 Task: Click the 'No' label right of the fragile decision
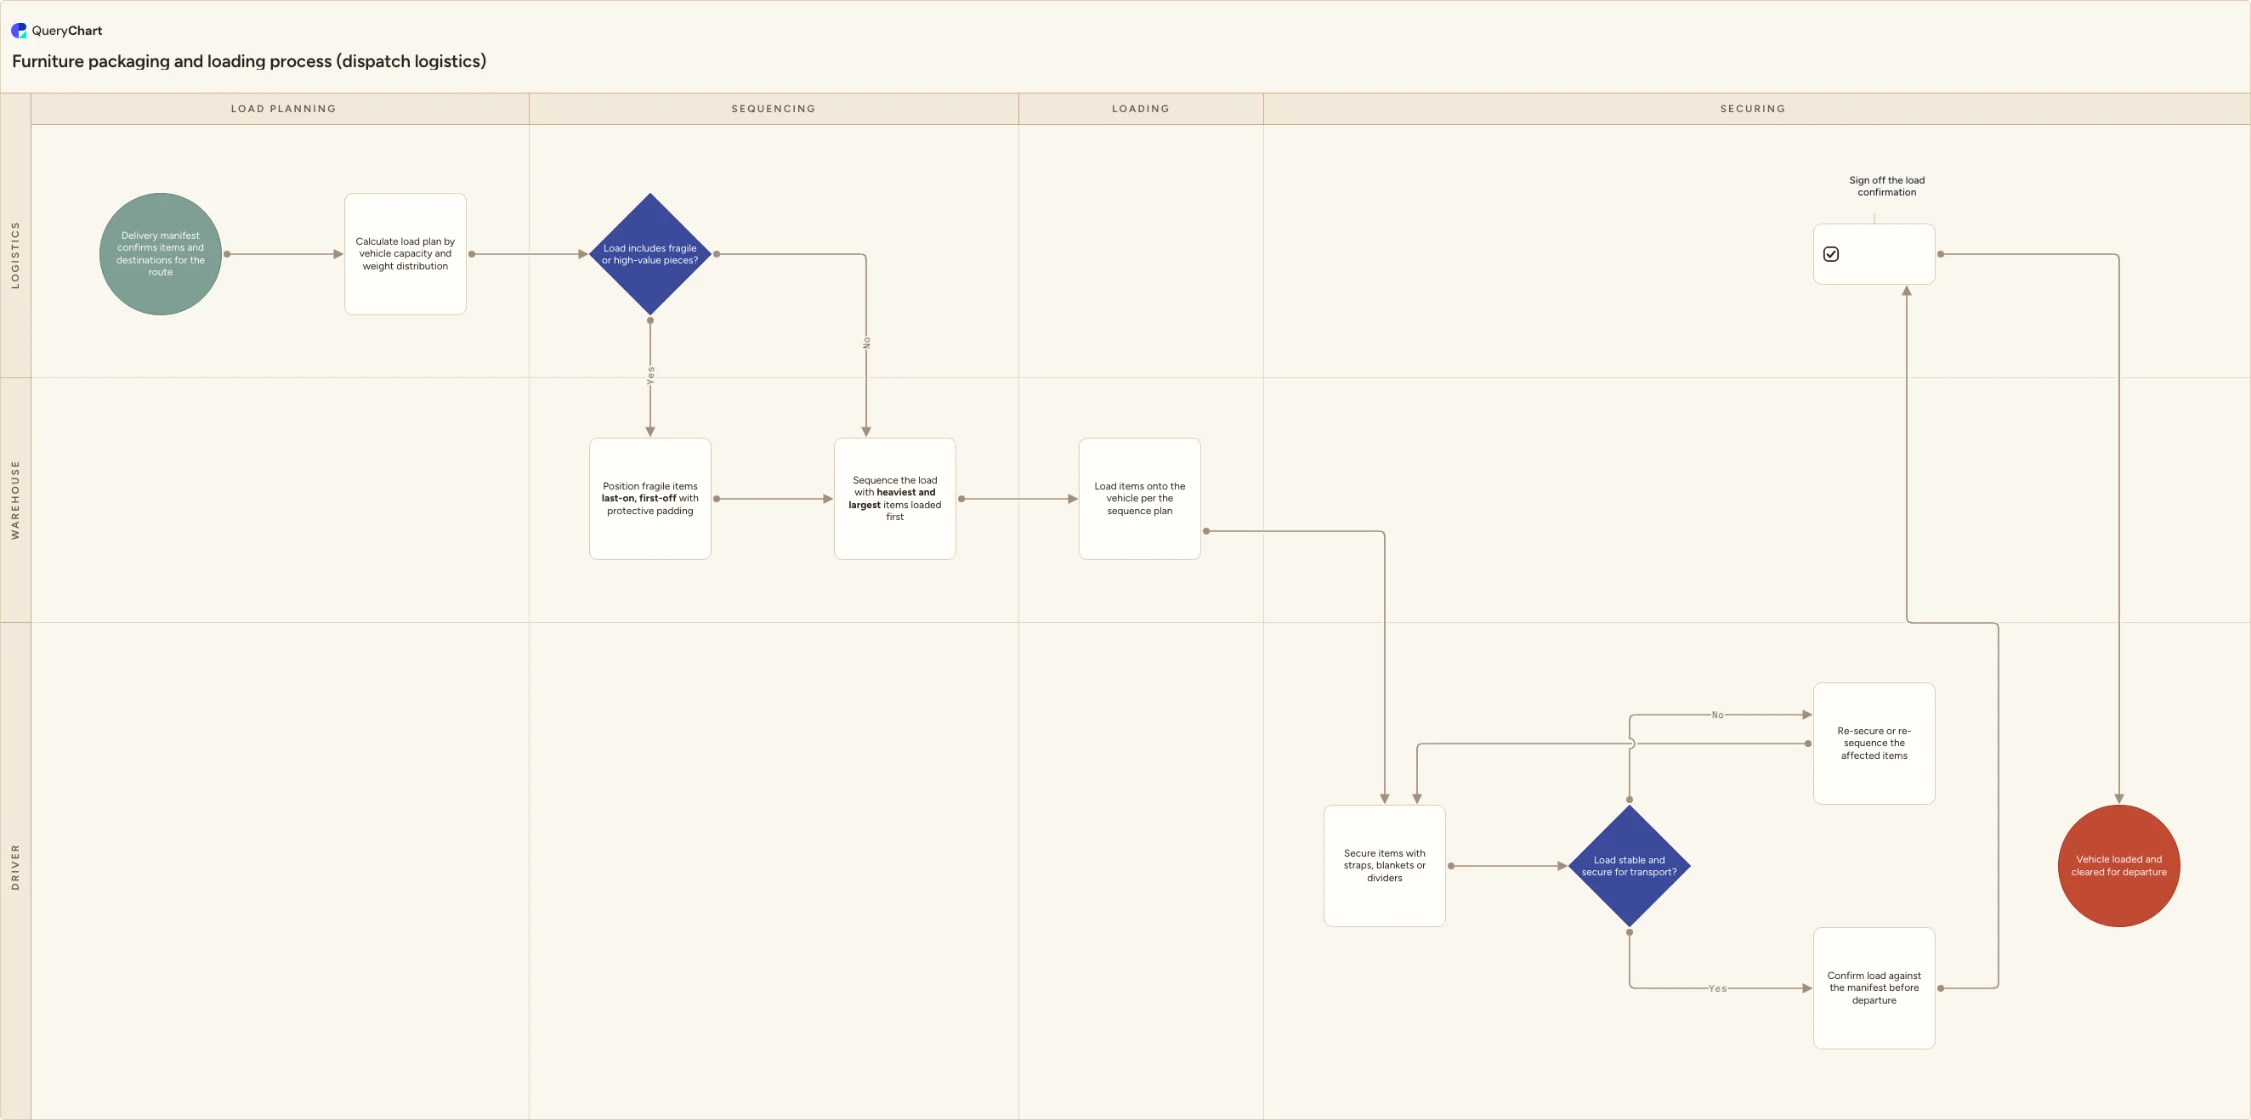[866, 343]
